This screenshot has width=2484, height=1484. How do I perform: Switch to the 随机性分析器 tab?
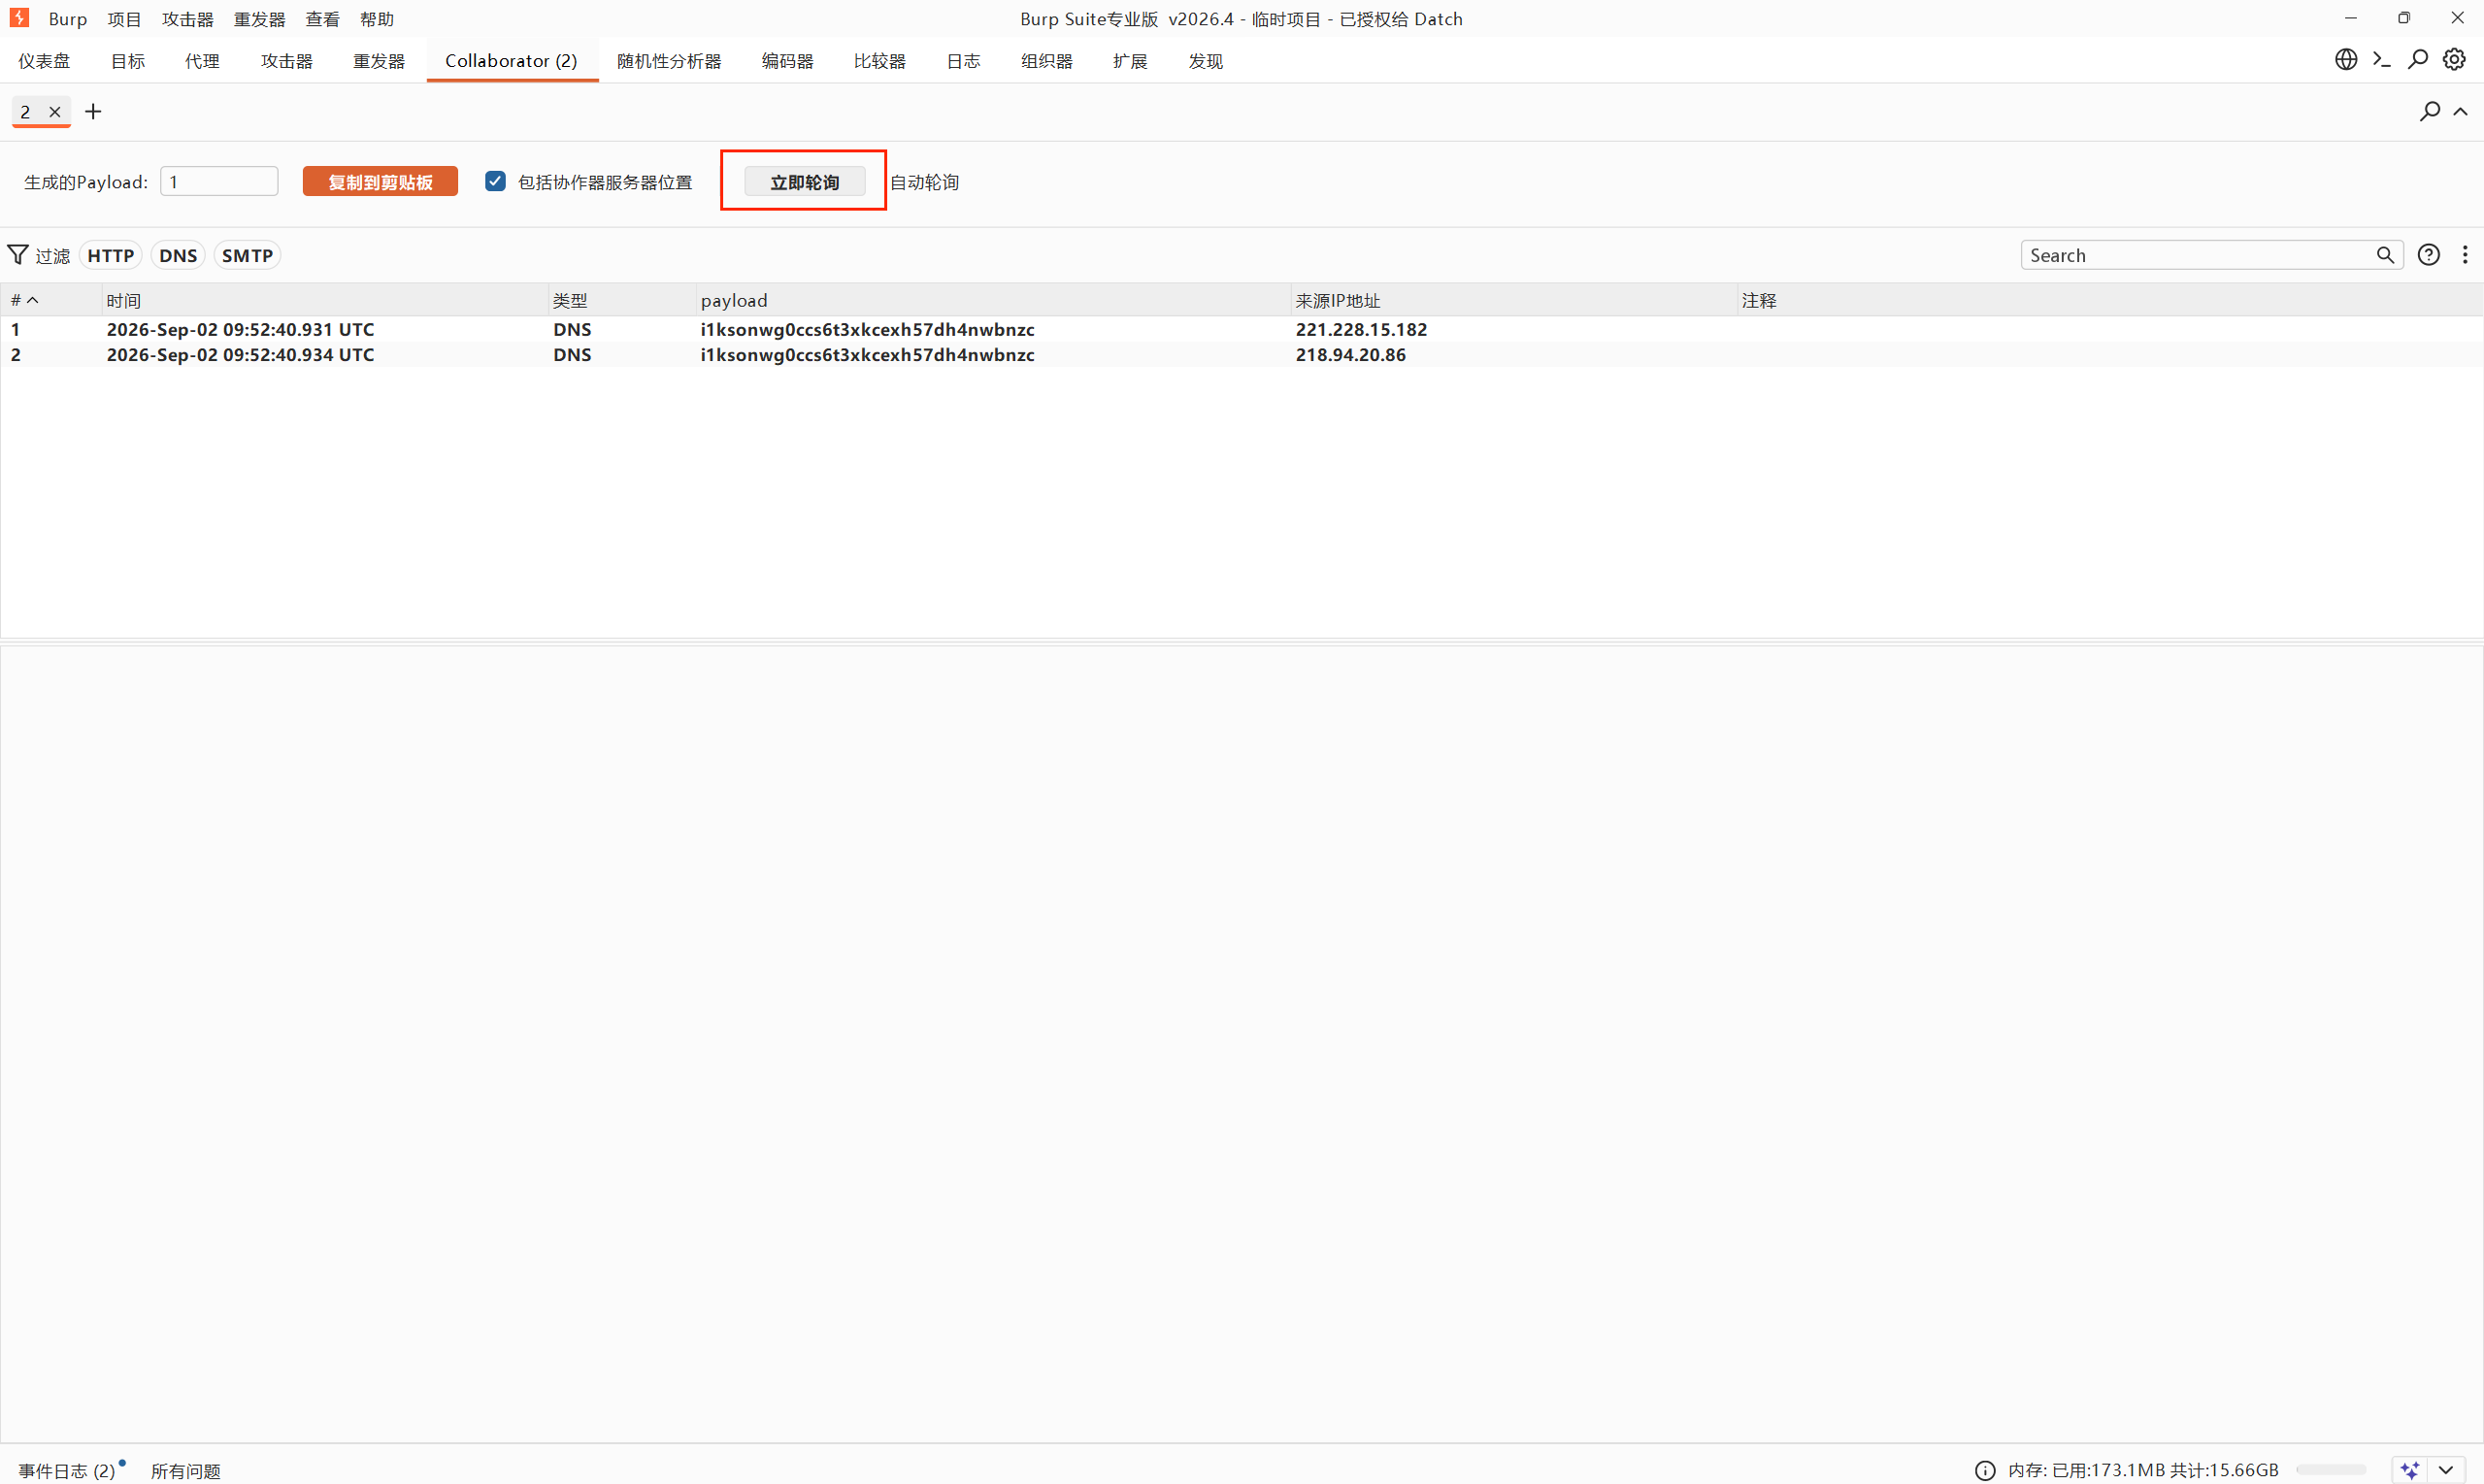[x=669, y=61]
